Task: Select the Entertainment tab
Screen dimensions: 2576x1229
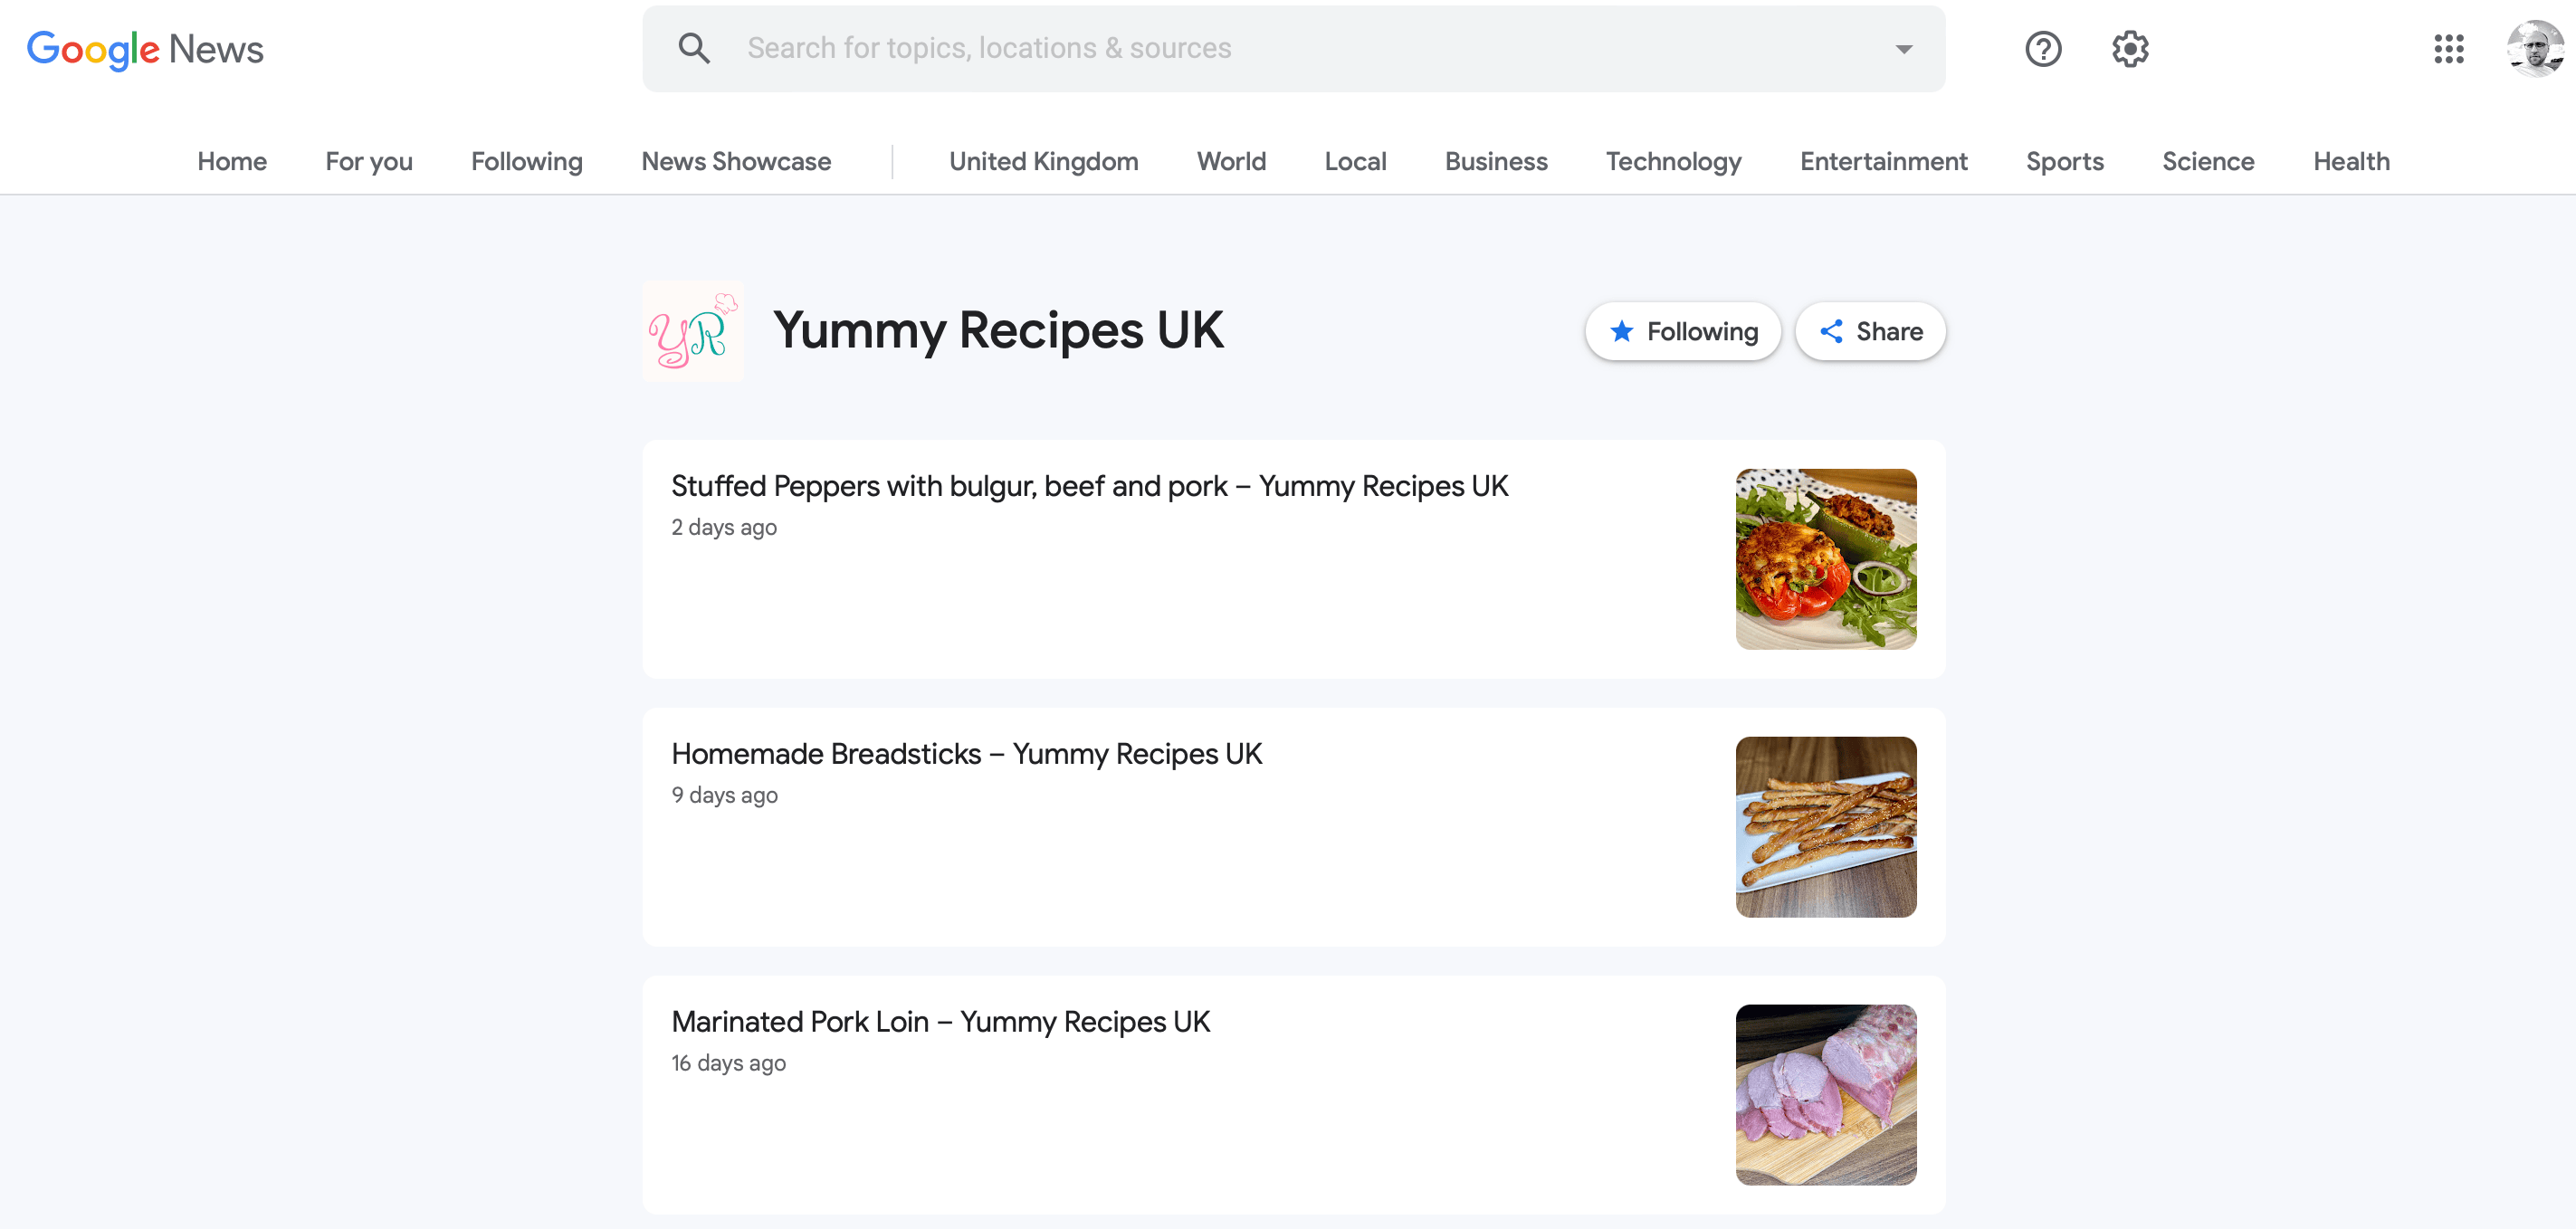Action: 1884,161
